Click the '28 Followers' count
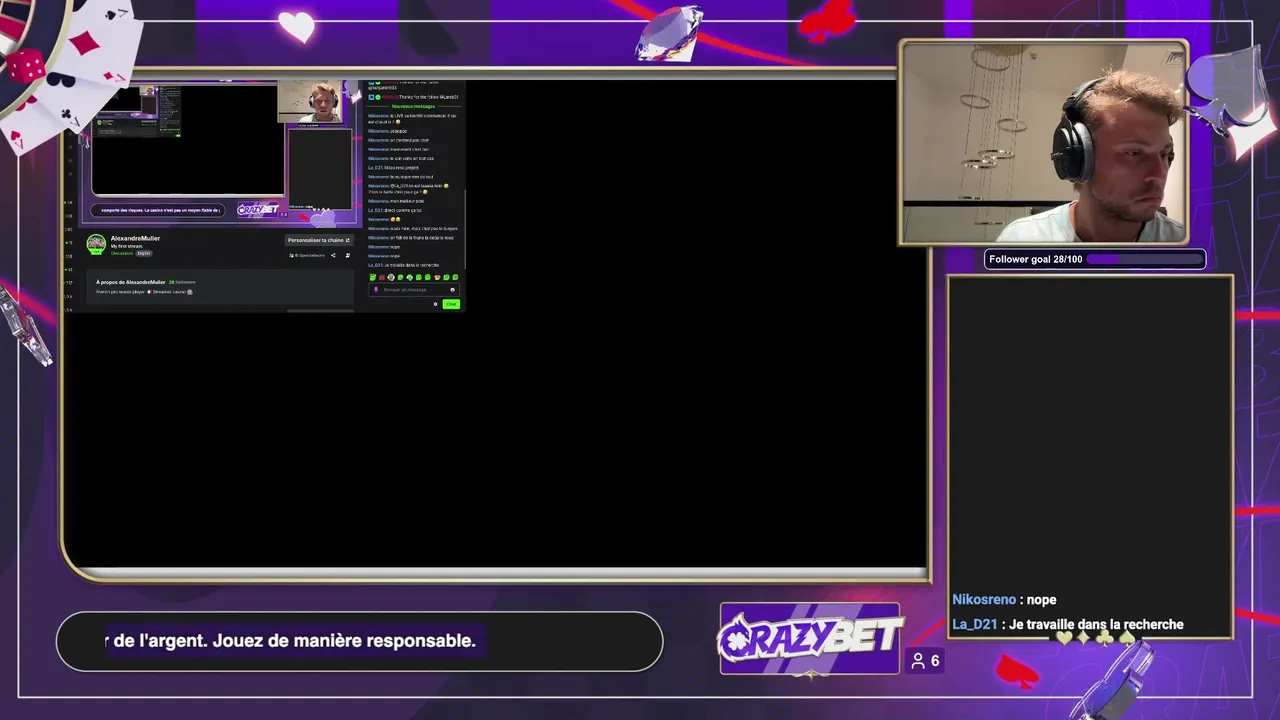Screen dimensions: 1280x720 tap(182, 282)
